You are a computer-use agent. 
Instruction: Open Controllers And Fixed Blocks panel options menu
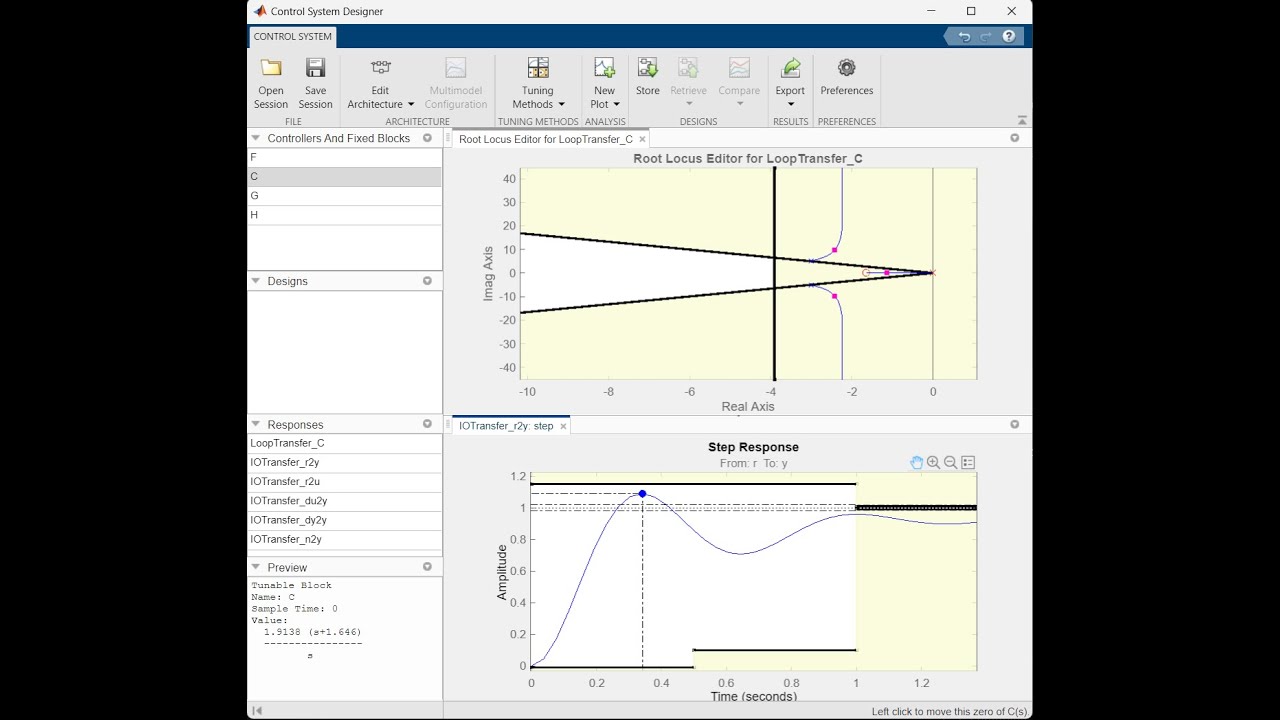[x=428, y=138]
